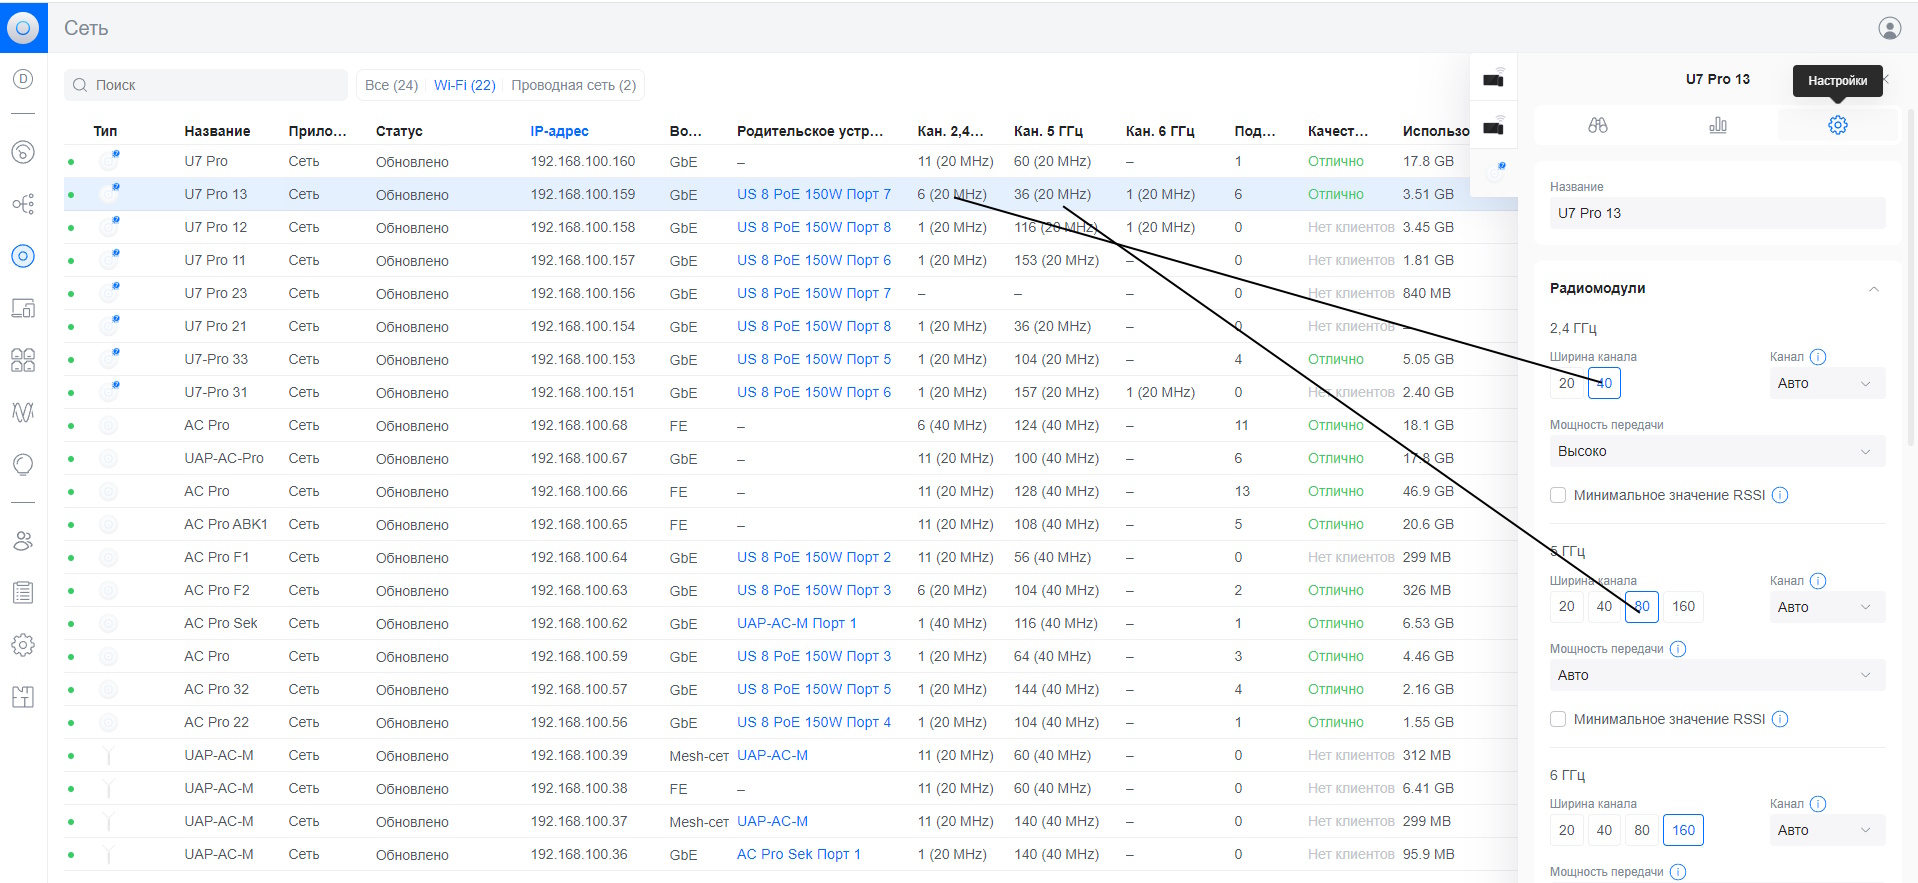Switch to the bar chart statistics tab
The image size is (1918, 883).
point(1718,125)
